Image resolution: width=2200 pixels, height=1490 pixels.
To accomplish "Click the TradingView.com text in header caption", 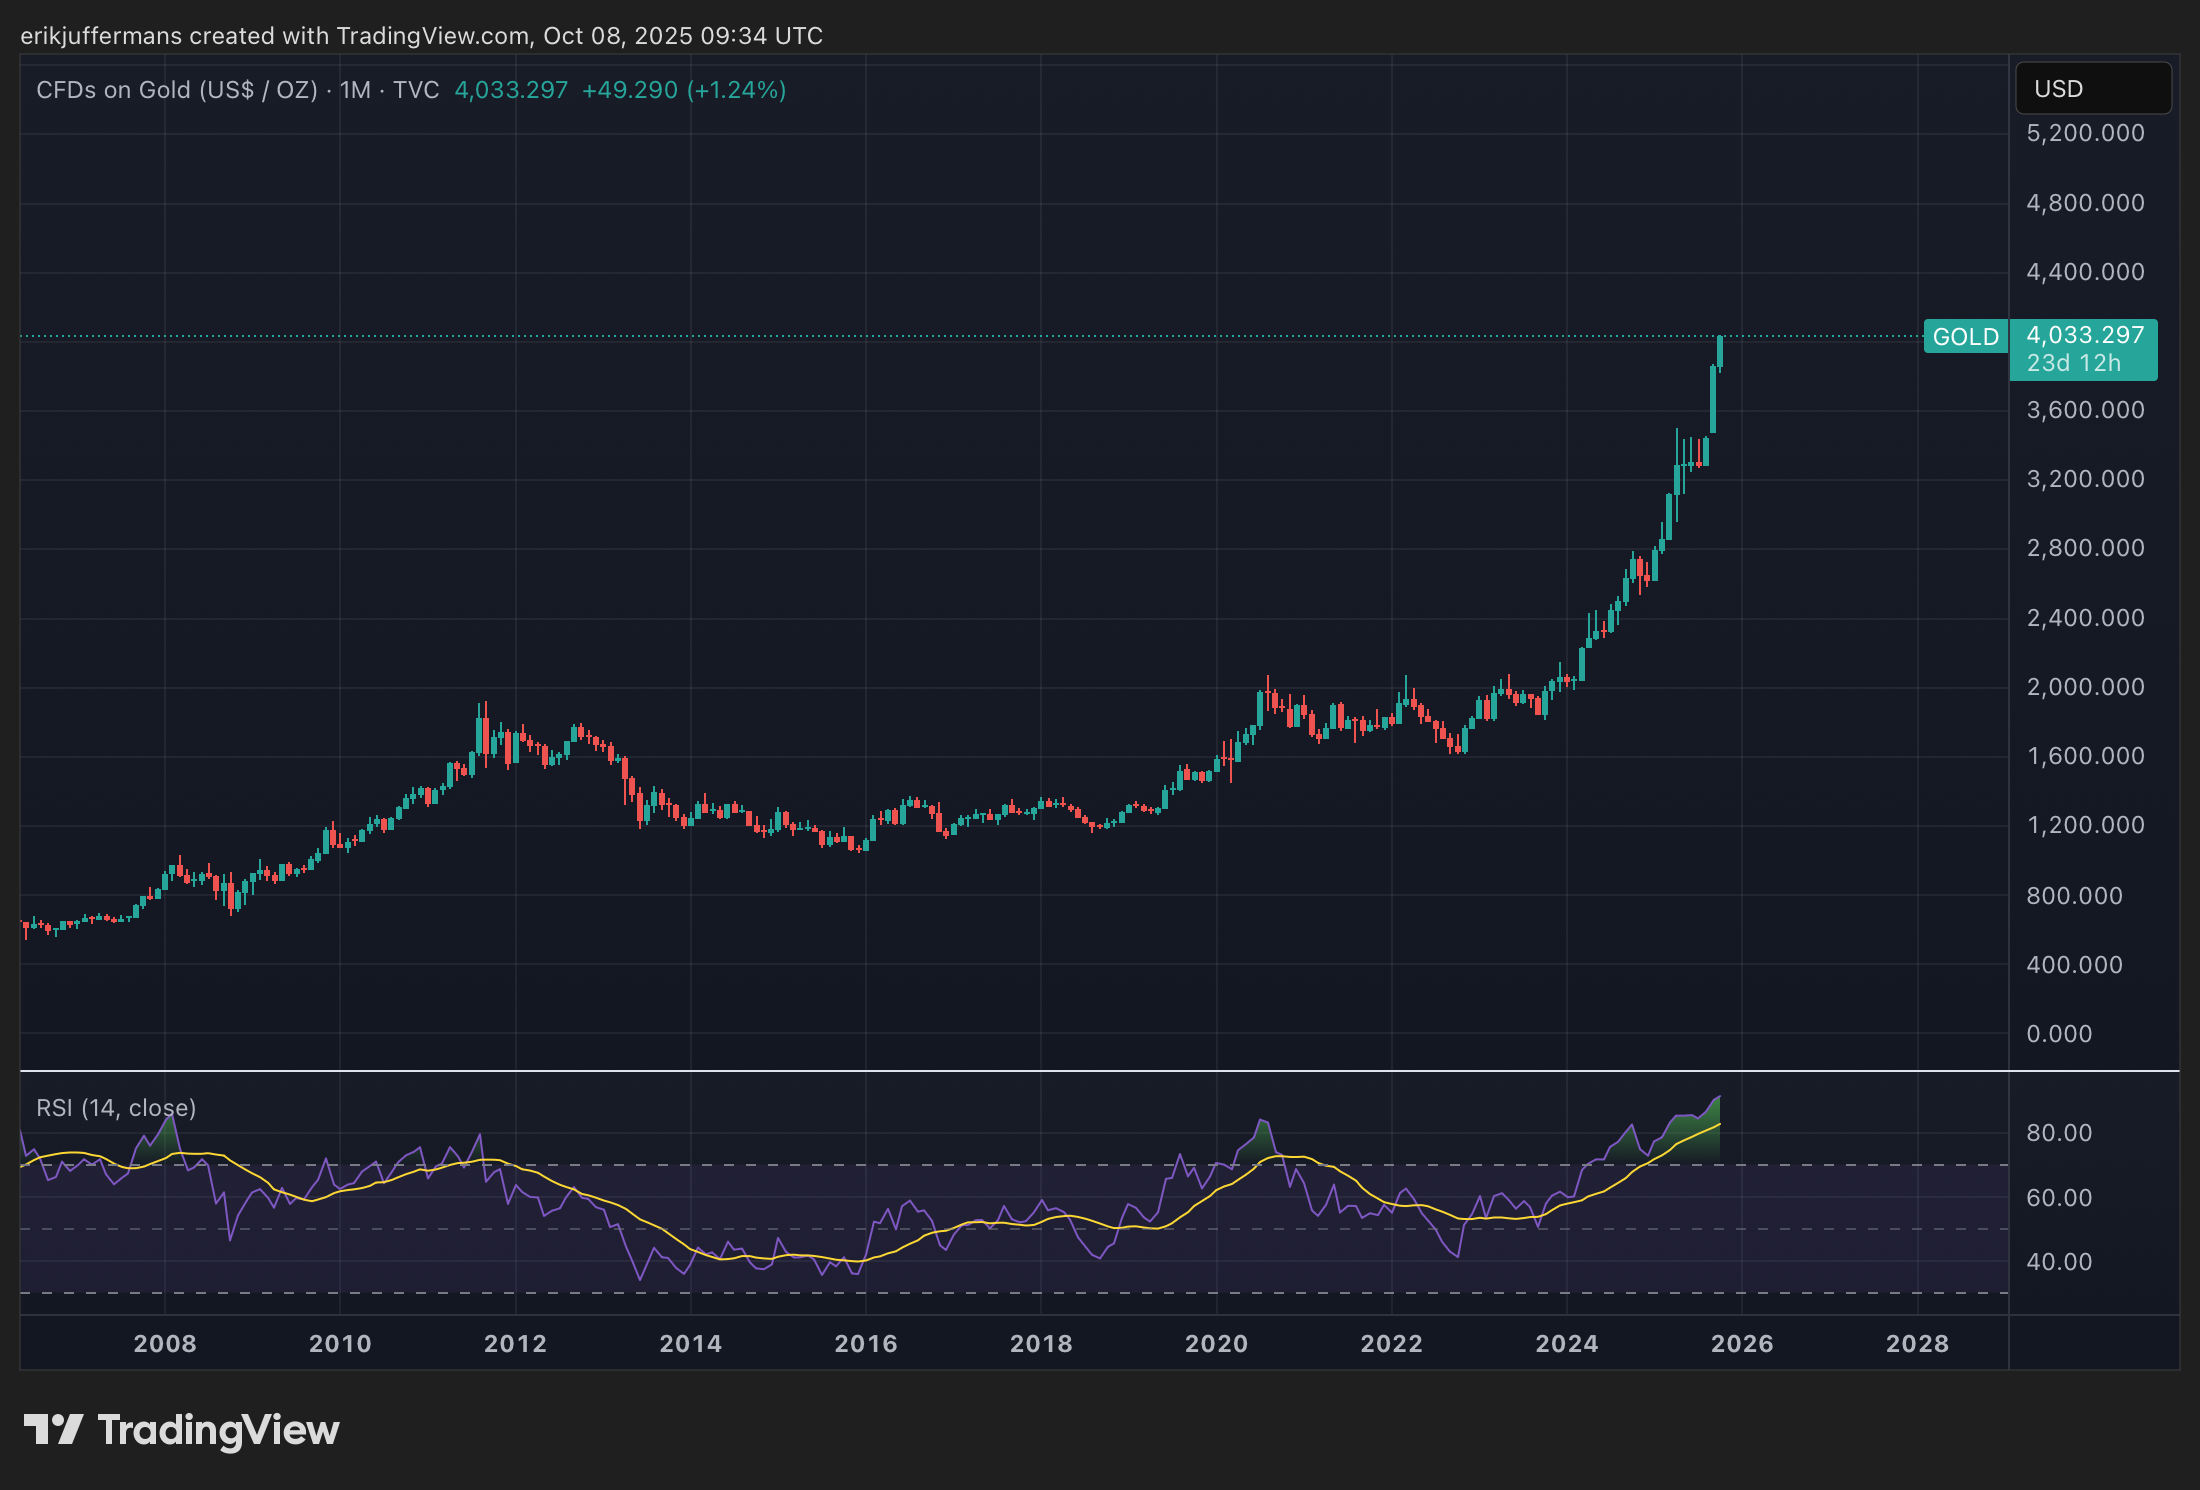I will click(x=432, y=36).
